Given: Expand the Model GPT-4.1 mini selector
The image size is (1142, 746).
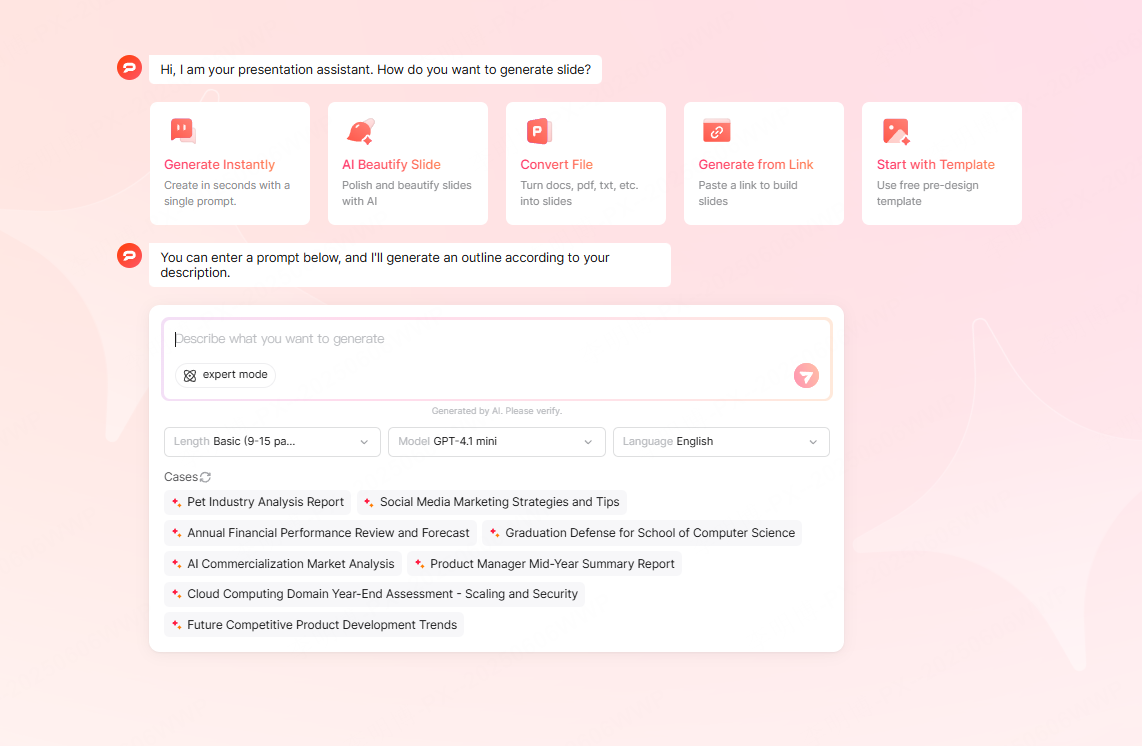Looking at the screenshot, I should coord(496,441).
